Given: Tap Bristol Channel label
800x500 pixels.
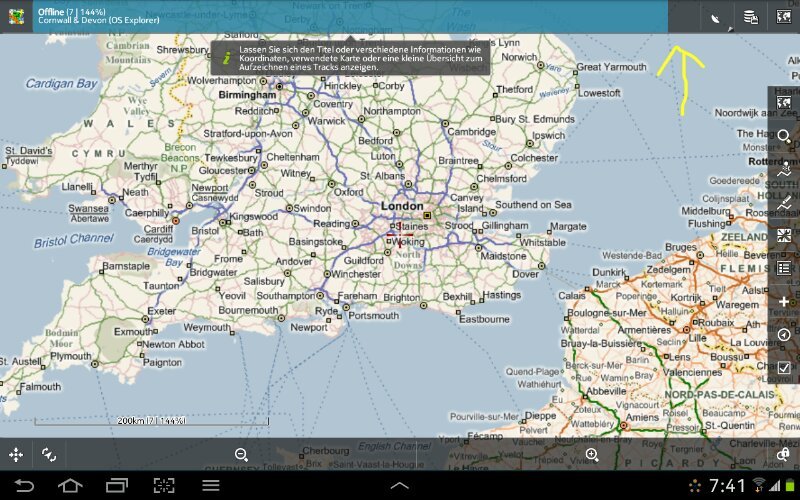Looking at the screenshot, I should pos(74,240).
